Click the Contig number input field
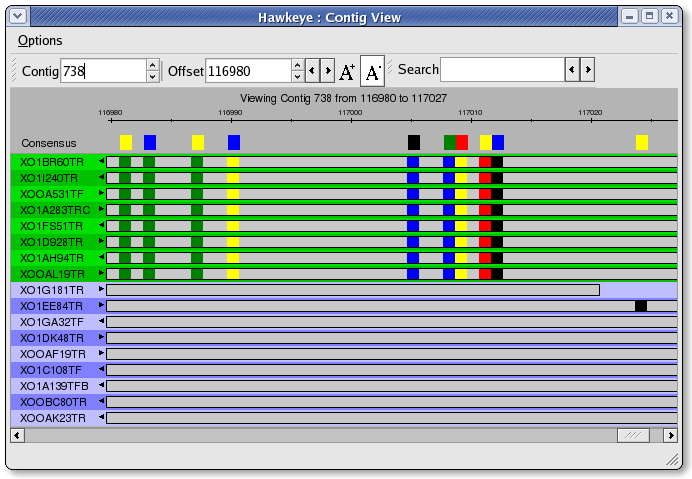692x479 pixels. (102, 71)
